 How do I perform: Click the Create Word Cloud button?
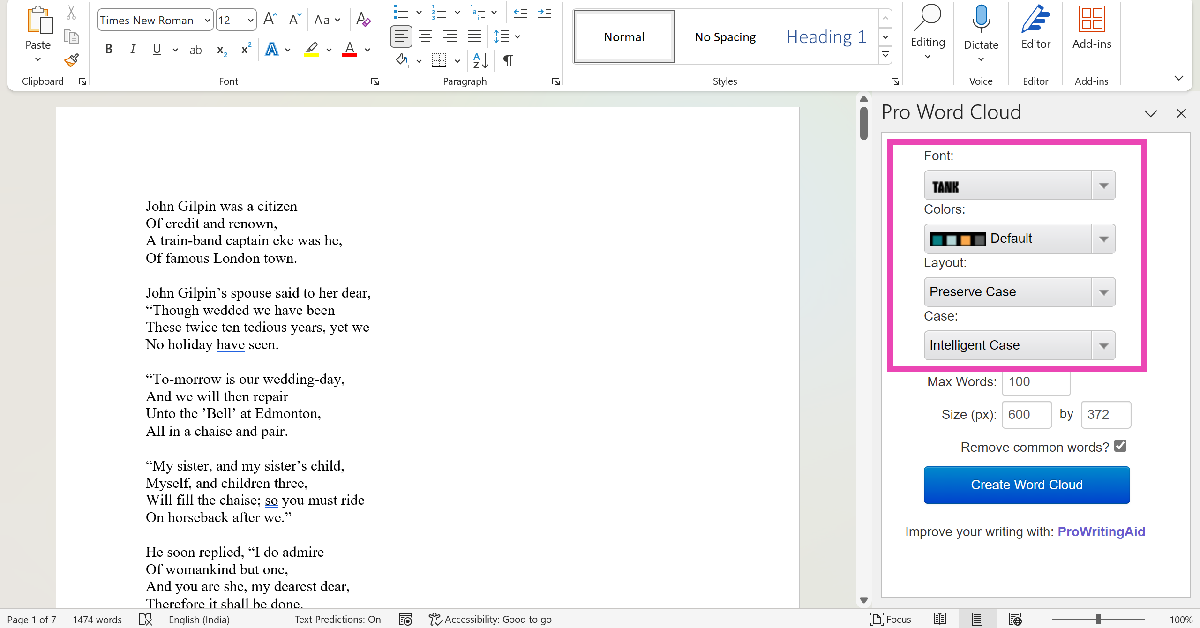(x=1026, y=485)
